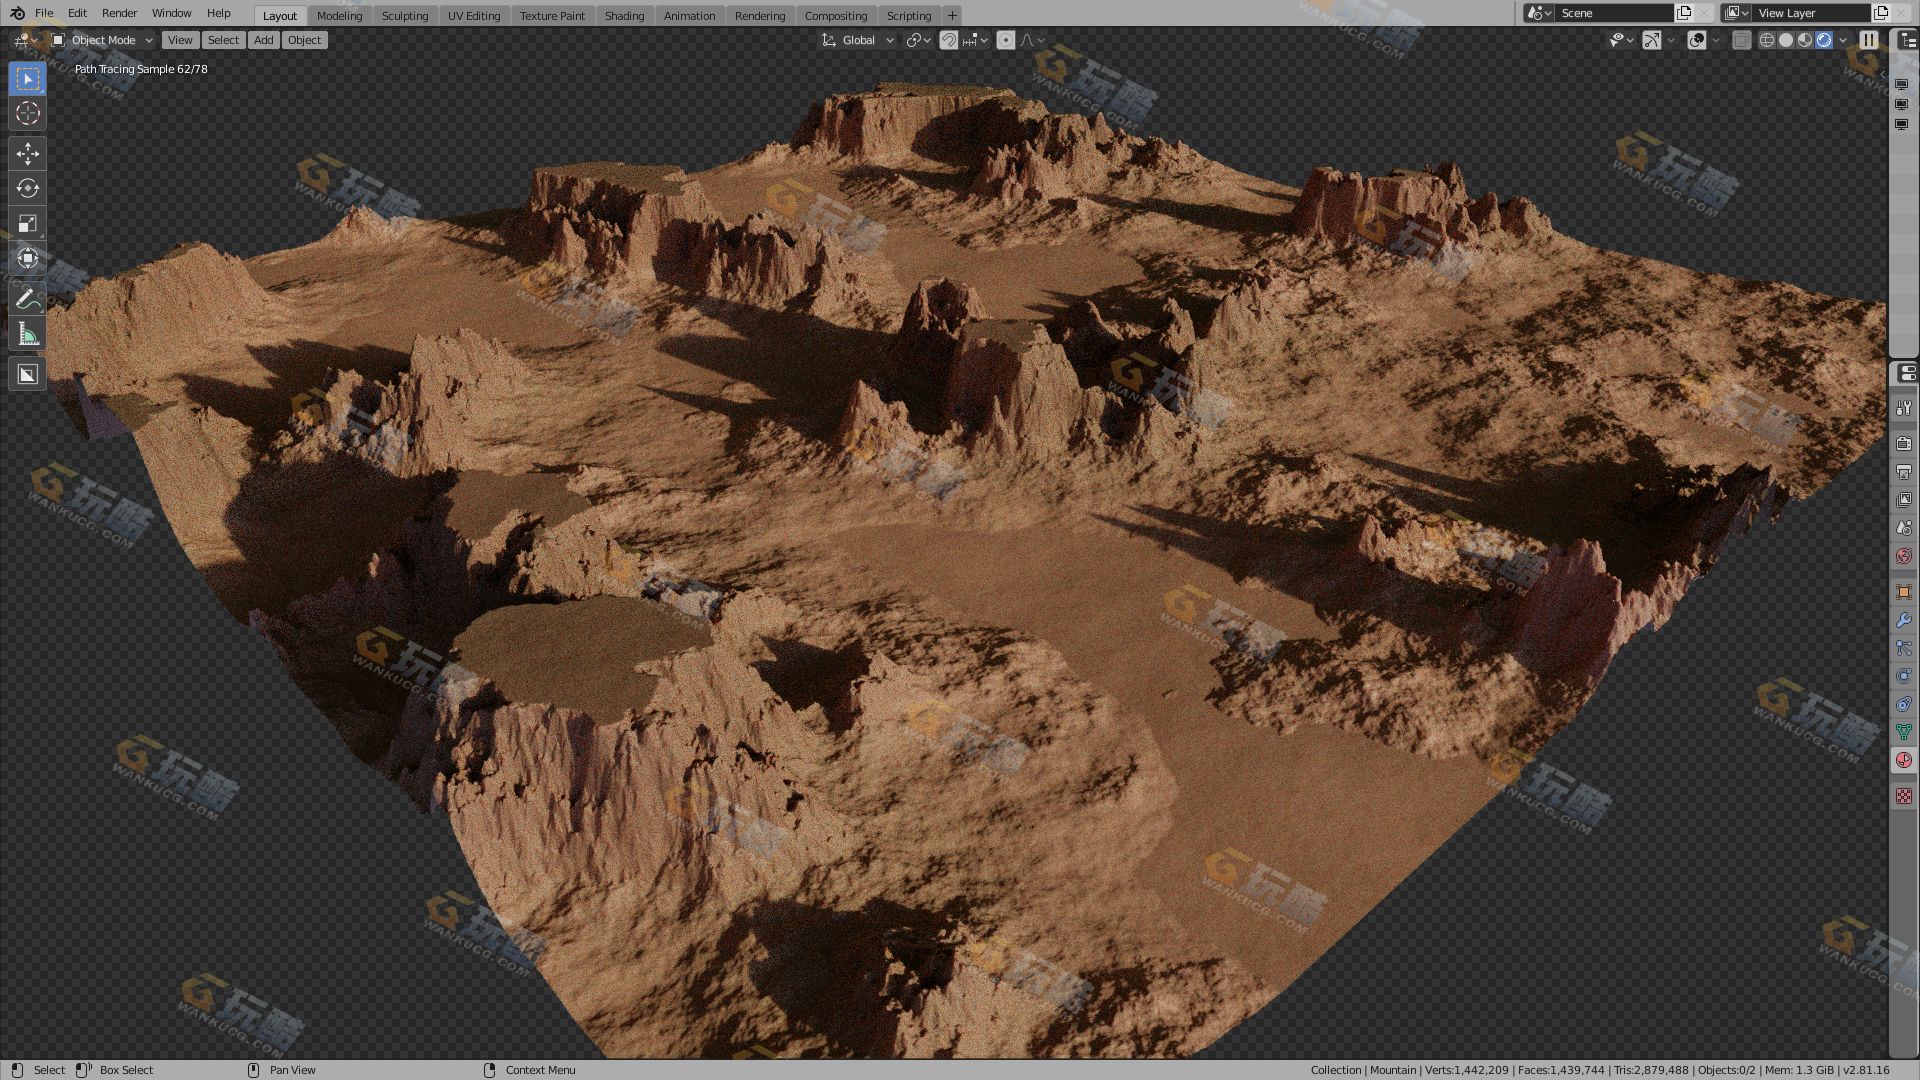This screenshot has width=1920, height=1080.
Task: Activate the Rotate tool
Action: click(x=28, y=188)
